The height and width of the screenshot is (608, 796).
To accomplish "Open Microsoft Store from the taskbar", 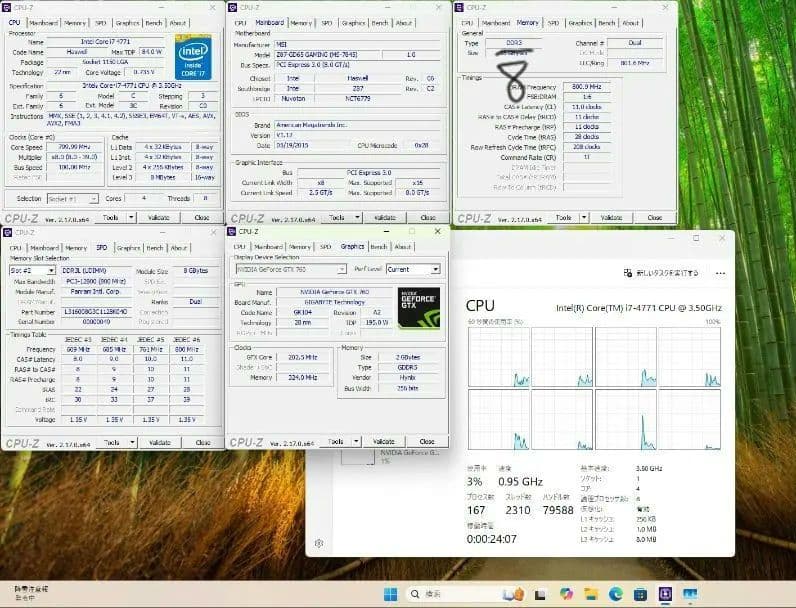I will tap(640, 594).
